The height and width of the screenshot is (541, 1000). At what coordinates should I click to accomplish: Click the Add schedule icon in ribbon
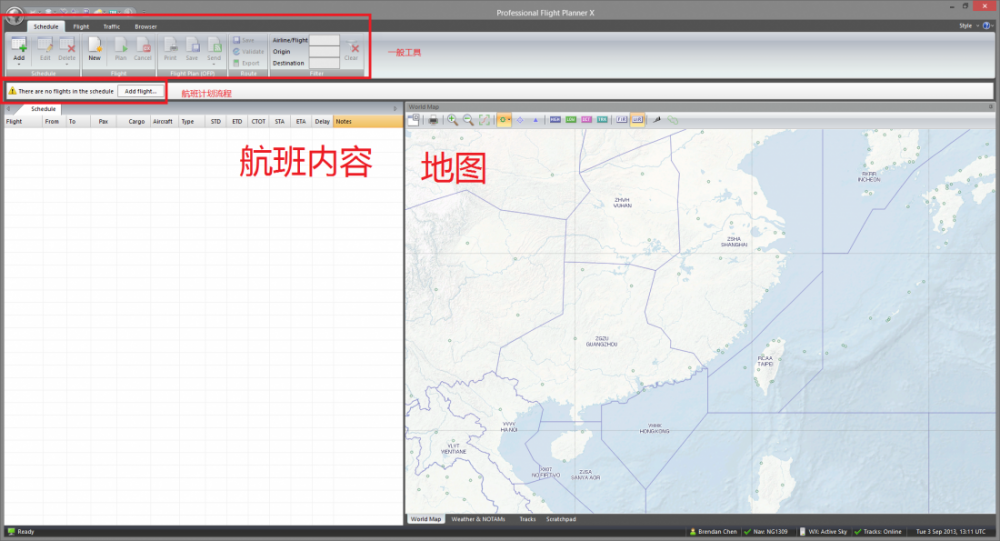18,46
